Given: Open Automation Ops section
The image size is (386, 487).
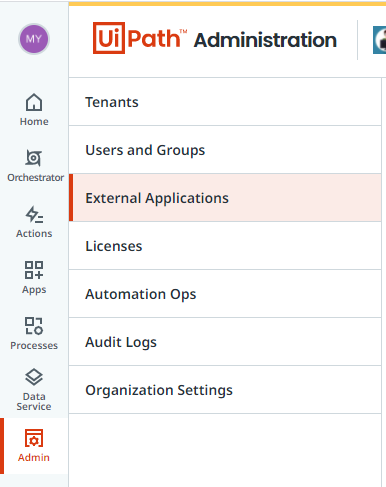Looking at the screenshot, I should point(225,294).
